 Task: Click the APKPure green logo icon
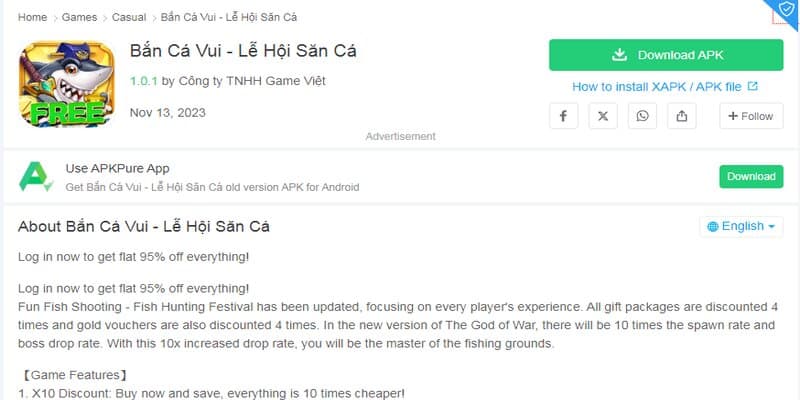point(36,177)
